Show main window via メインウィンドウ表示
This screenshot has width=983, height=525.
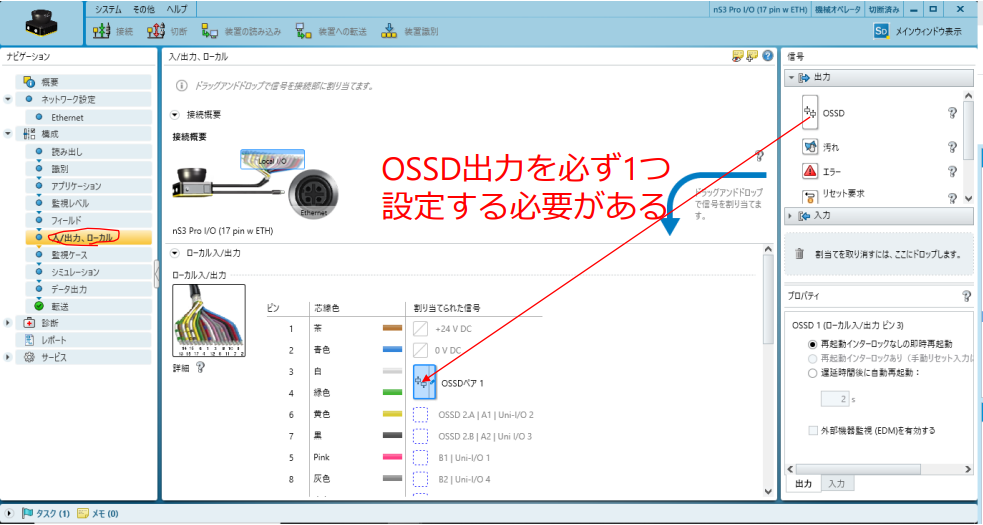coord(918,31)
